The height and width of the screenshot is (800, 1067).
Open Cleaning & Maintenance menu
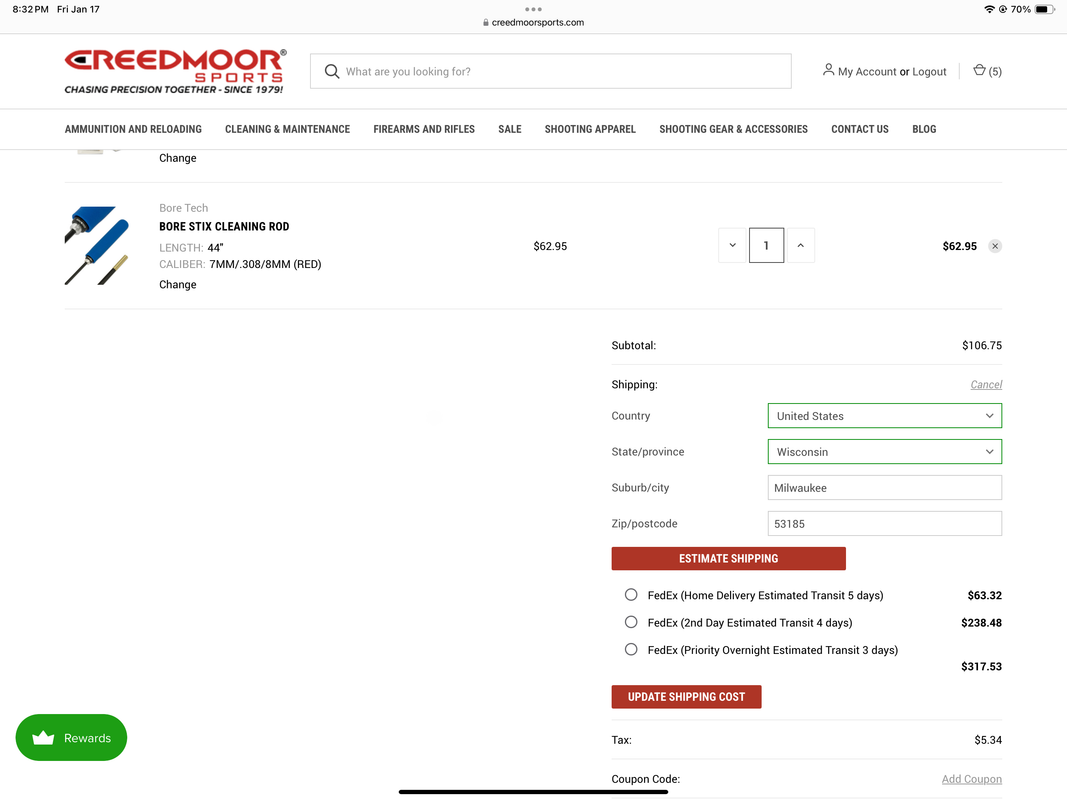287,129
